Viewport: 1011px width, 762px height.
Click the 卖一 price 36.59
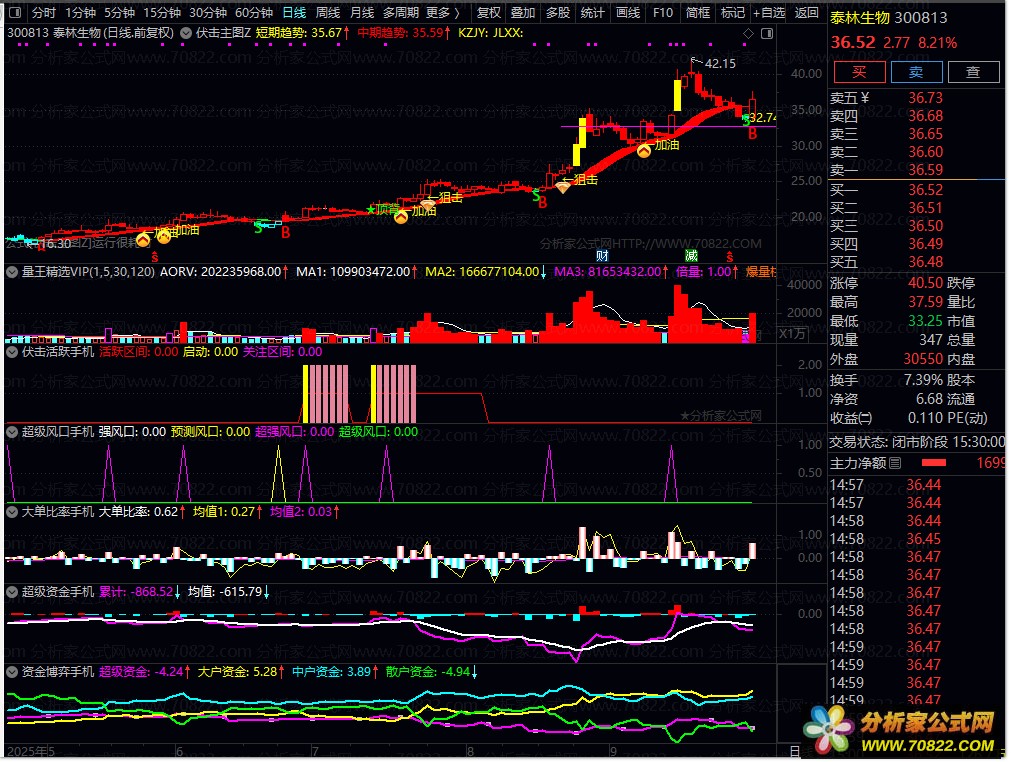click(x=925, y=170)
